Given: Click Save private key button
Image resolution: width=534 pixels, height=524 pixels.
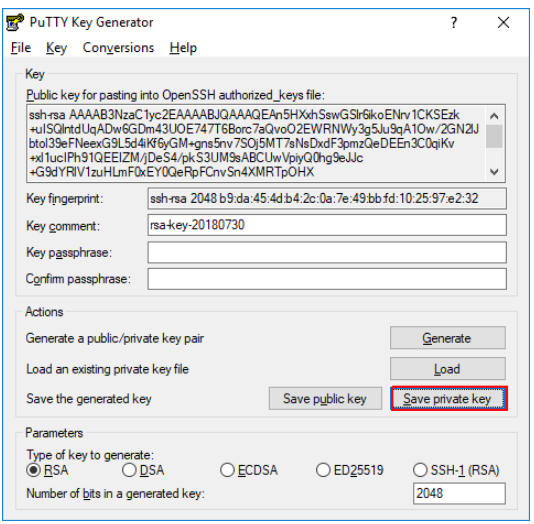Looking at the screenshot, I should click(449, 398).
